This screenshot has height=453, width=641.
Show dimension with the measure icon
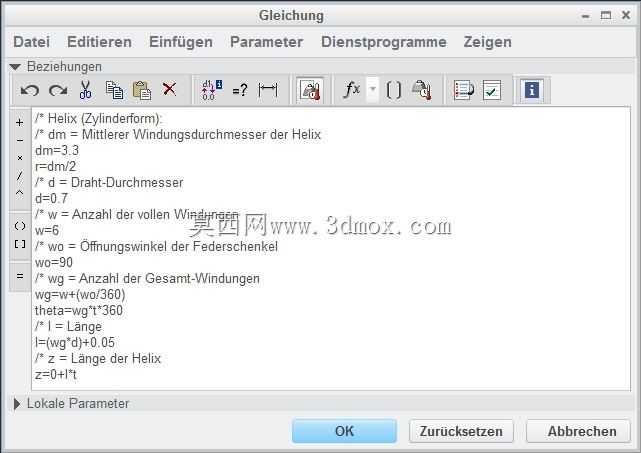point(268,90)
